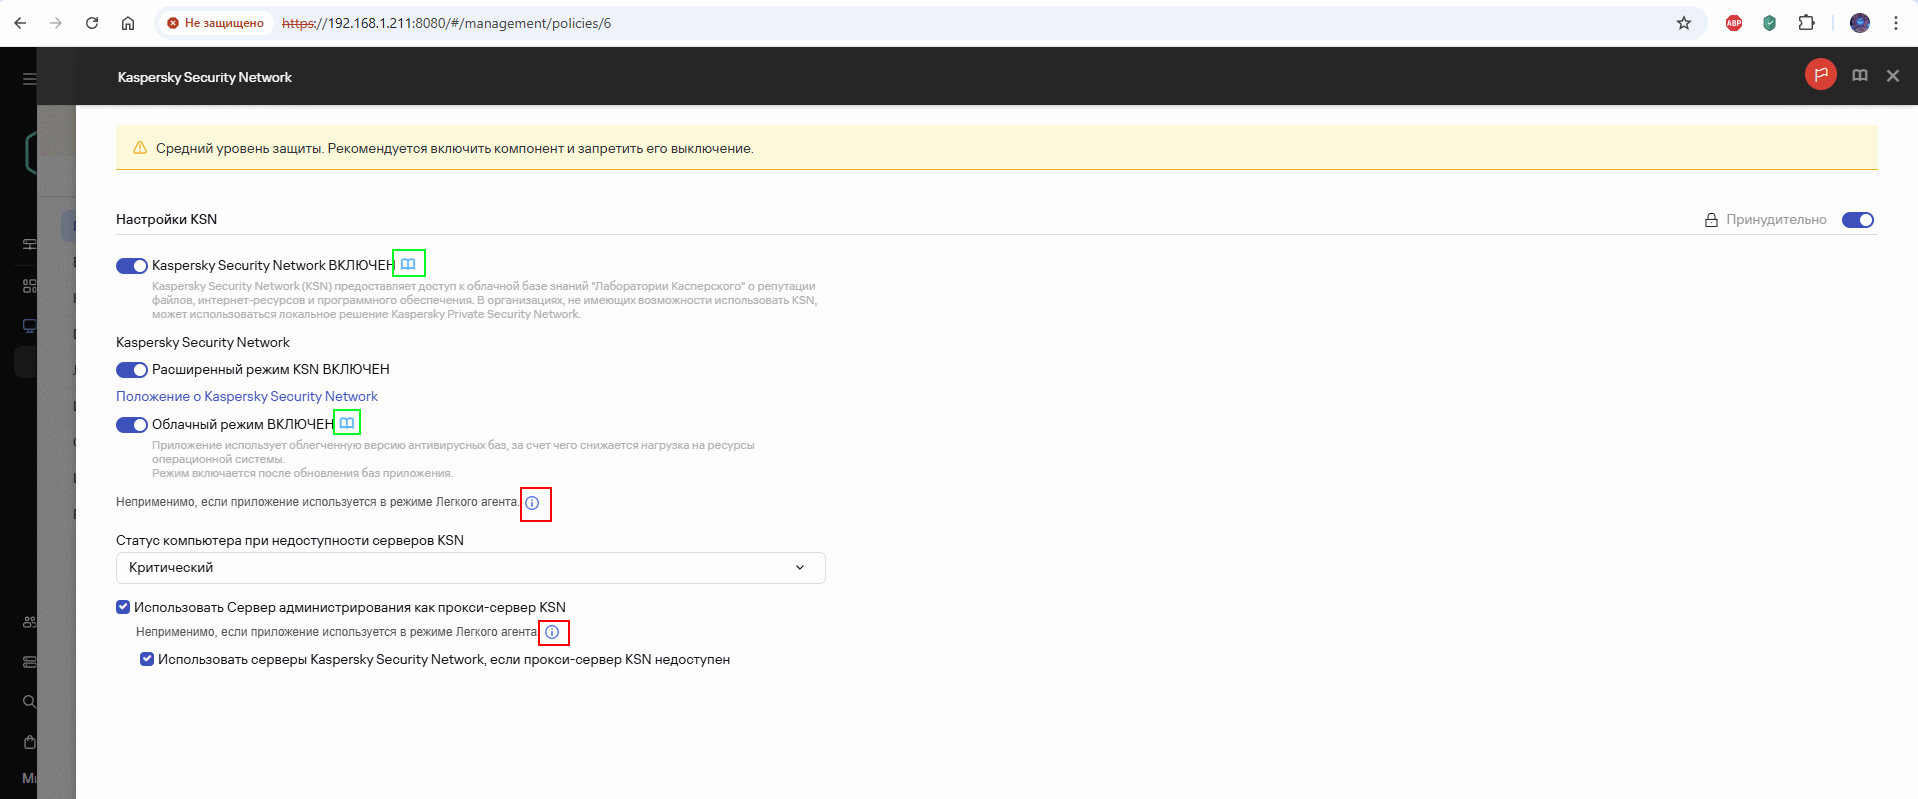Open the browser profile avatar

(1860, 23)
